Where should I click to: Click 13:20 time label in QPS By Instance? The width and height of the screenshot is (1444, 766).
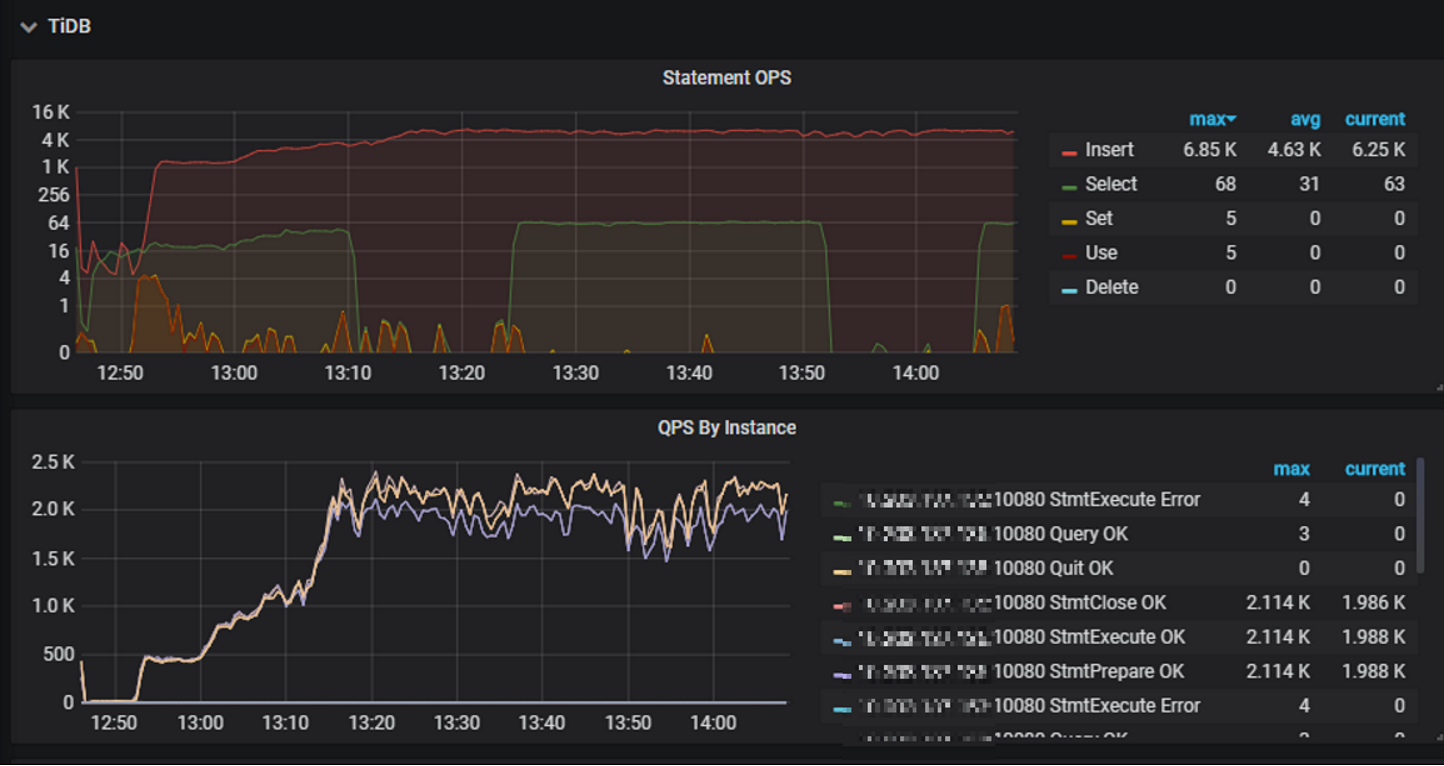[x=371, y=723]
